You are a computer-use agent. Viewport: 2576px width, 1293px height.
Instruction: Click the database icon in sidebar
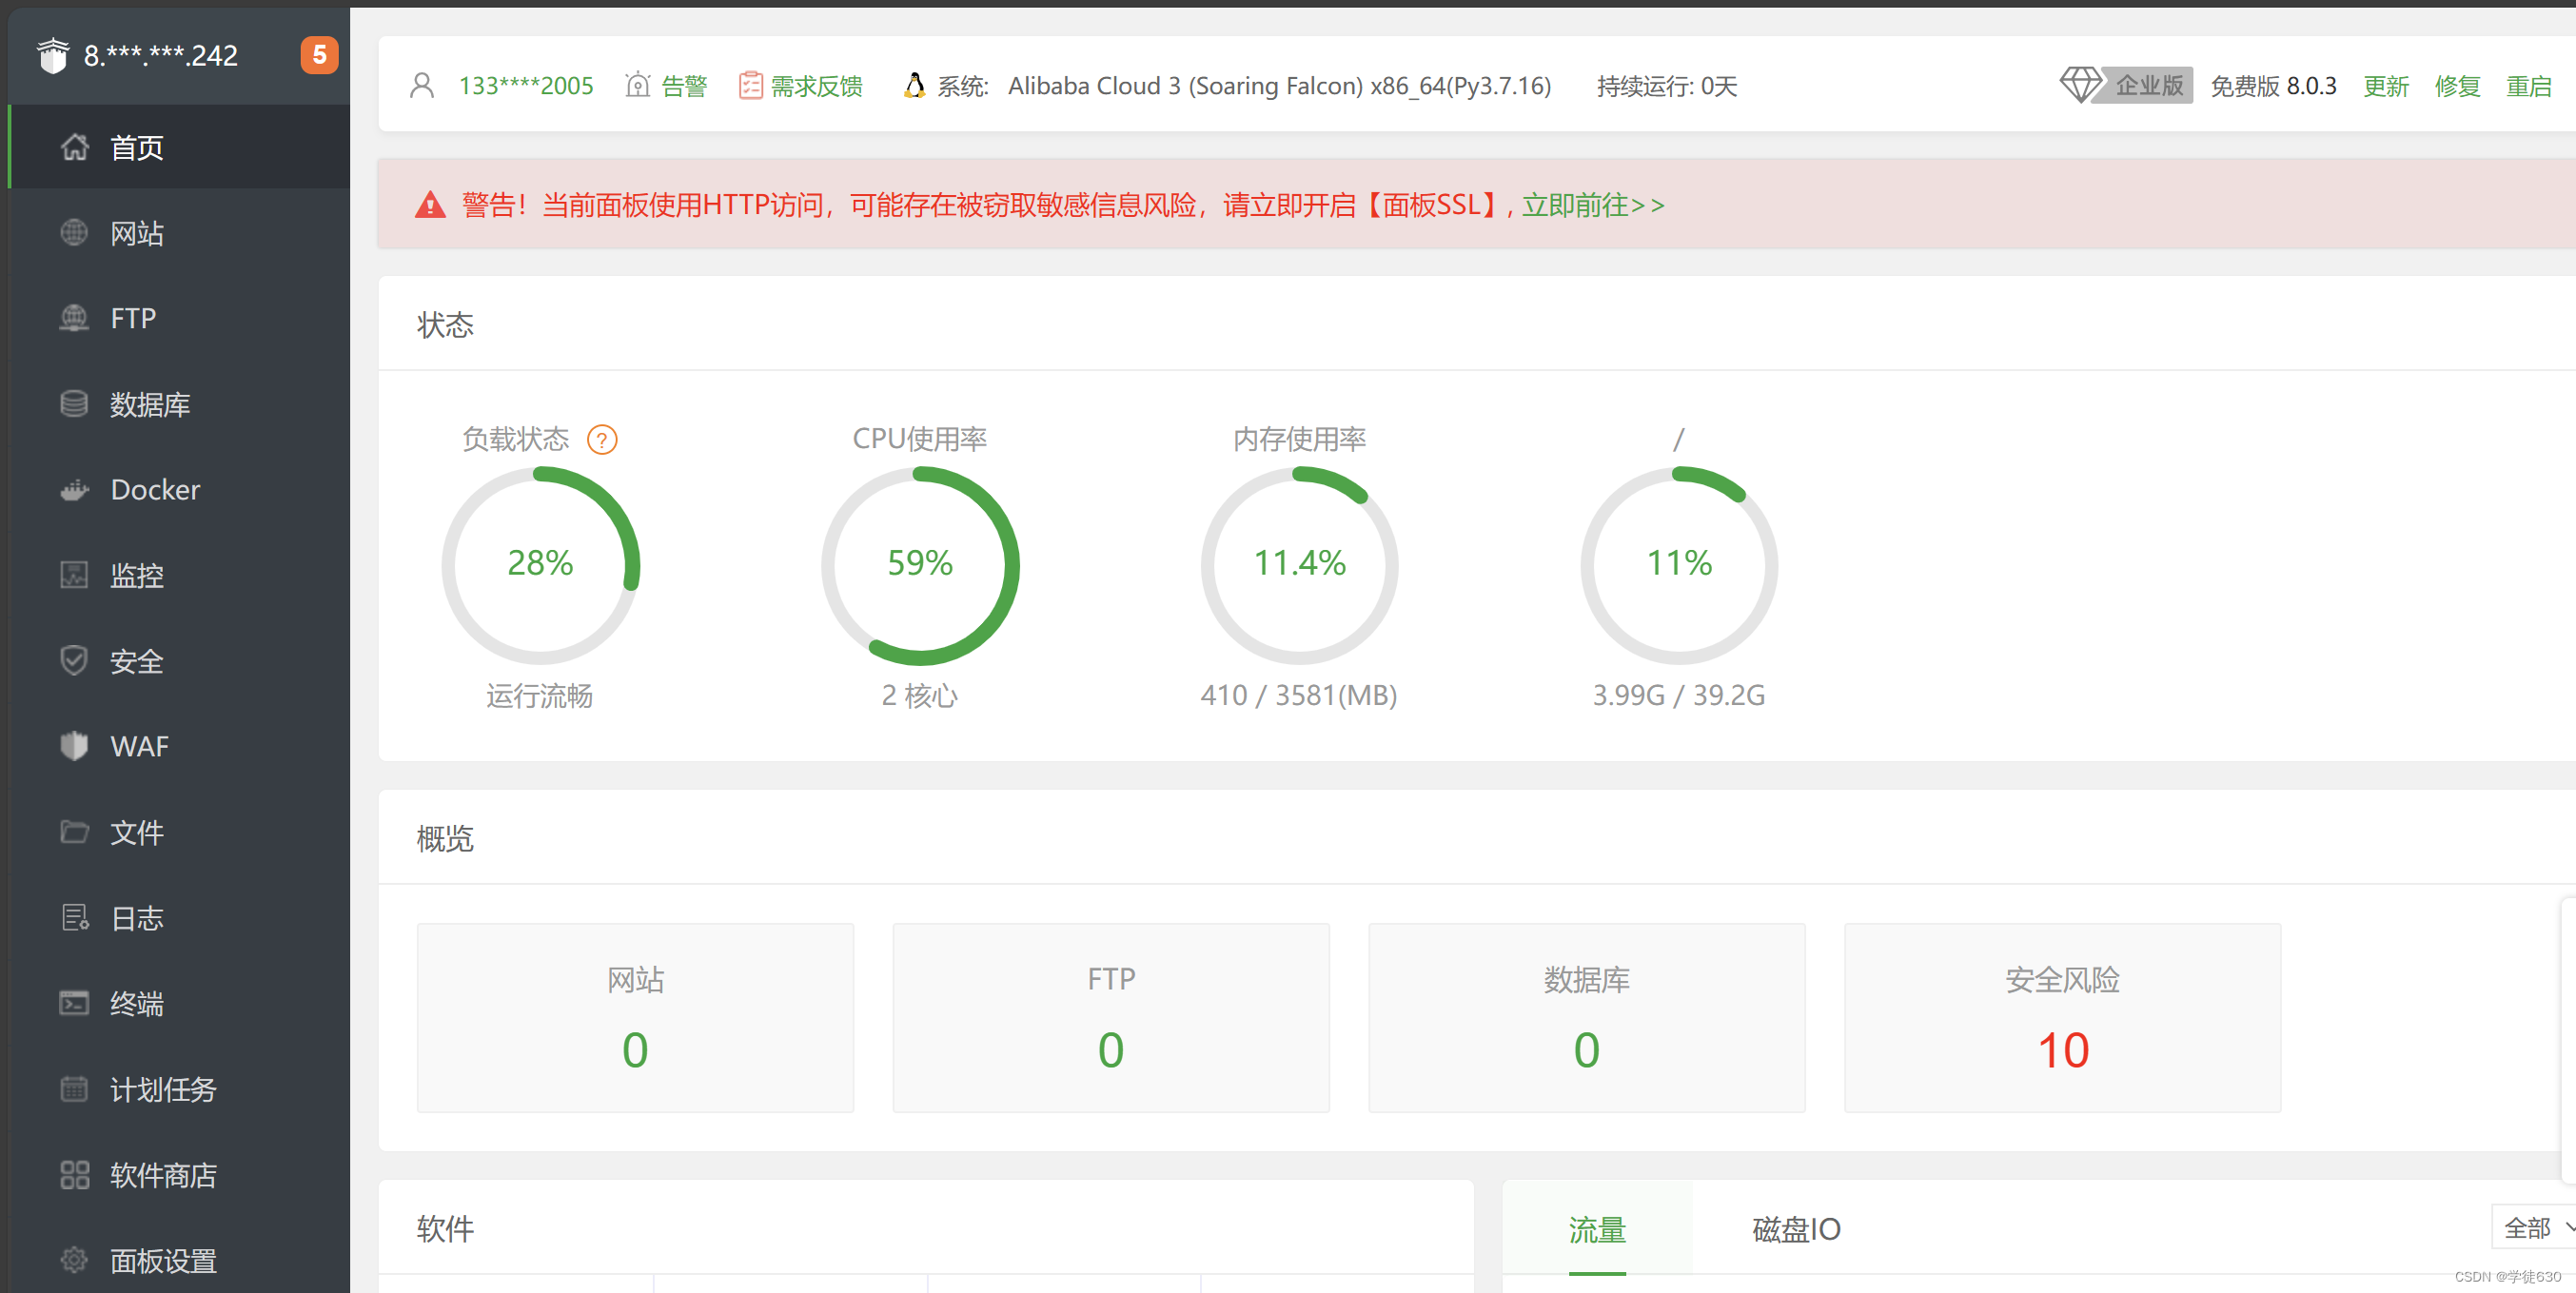click(x=74, y=404)
